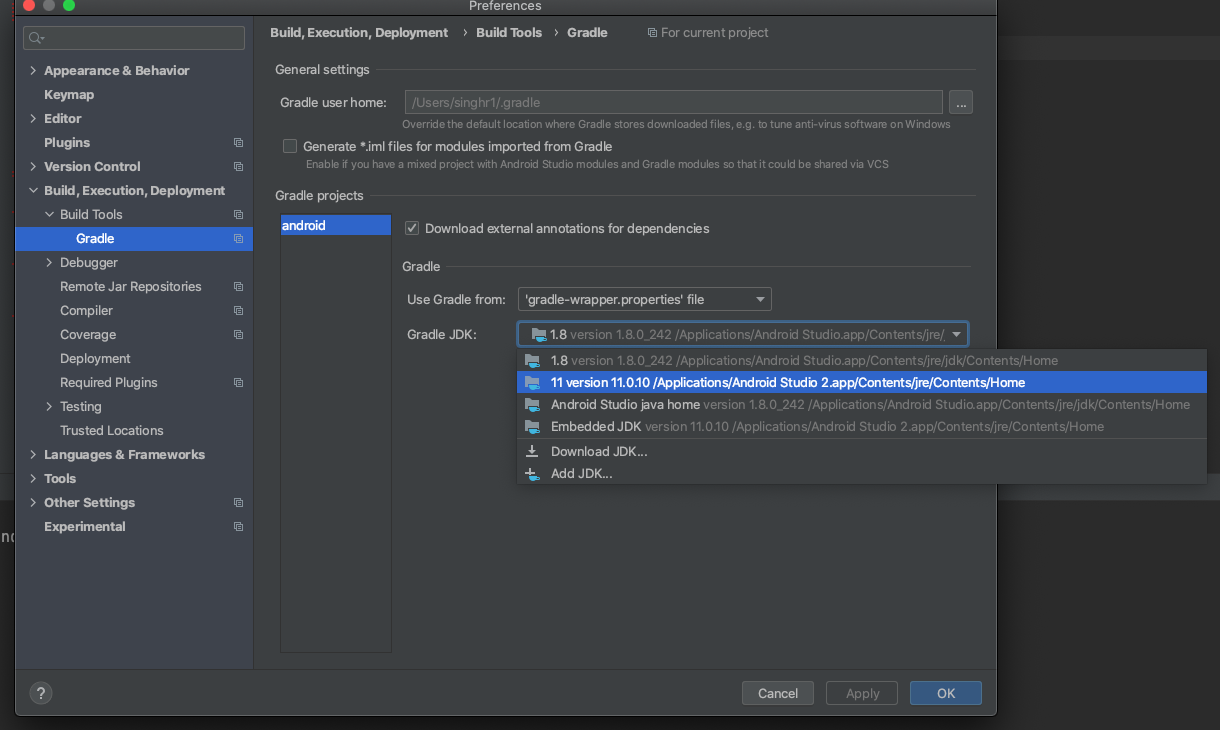Click folder icon beside Embedded JDK entry
This screenshot has height=730, width=1220.
pyautogui.click(x=532, y=427)
